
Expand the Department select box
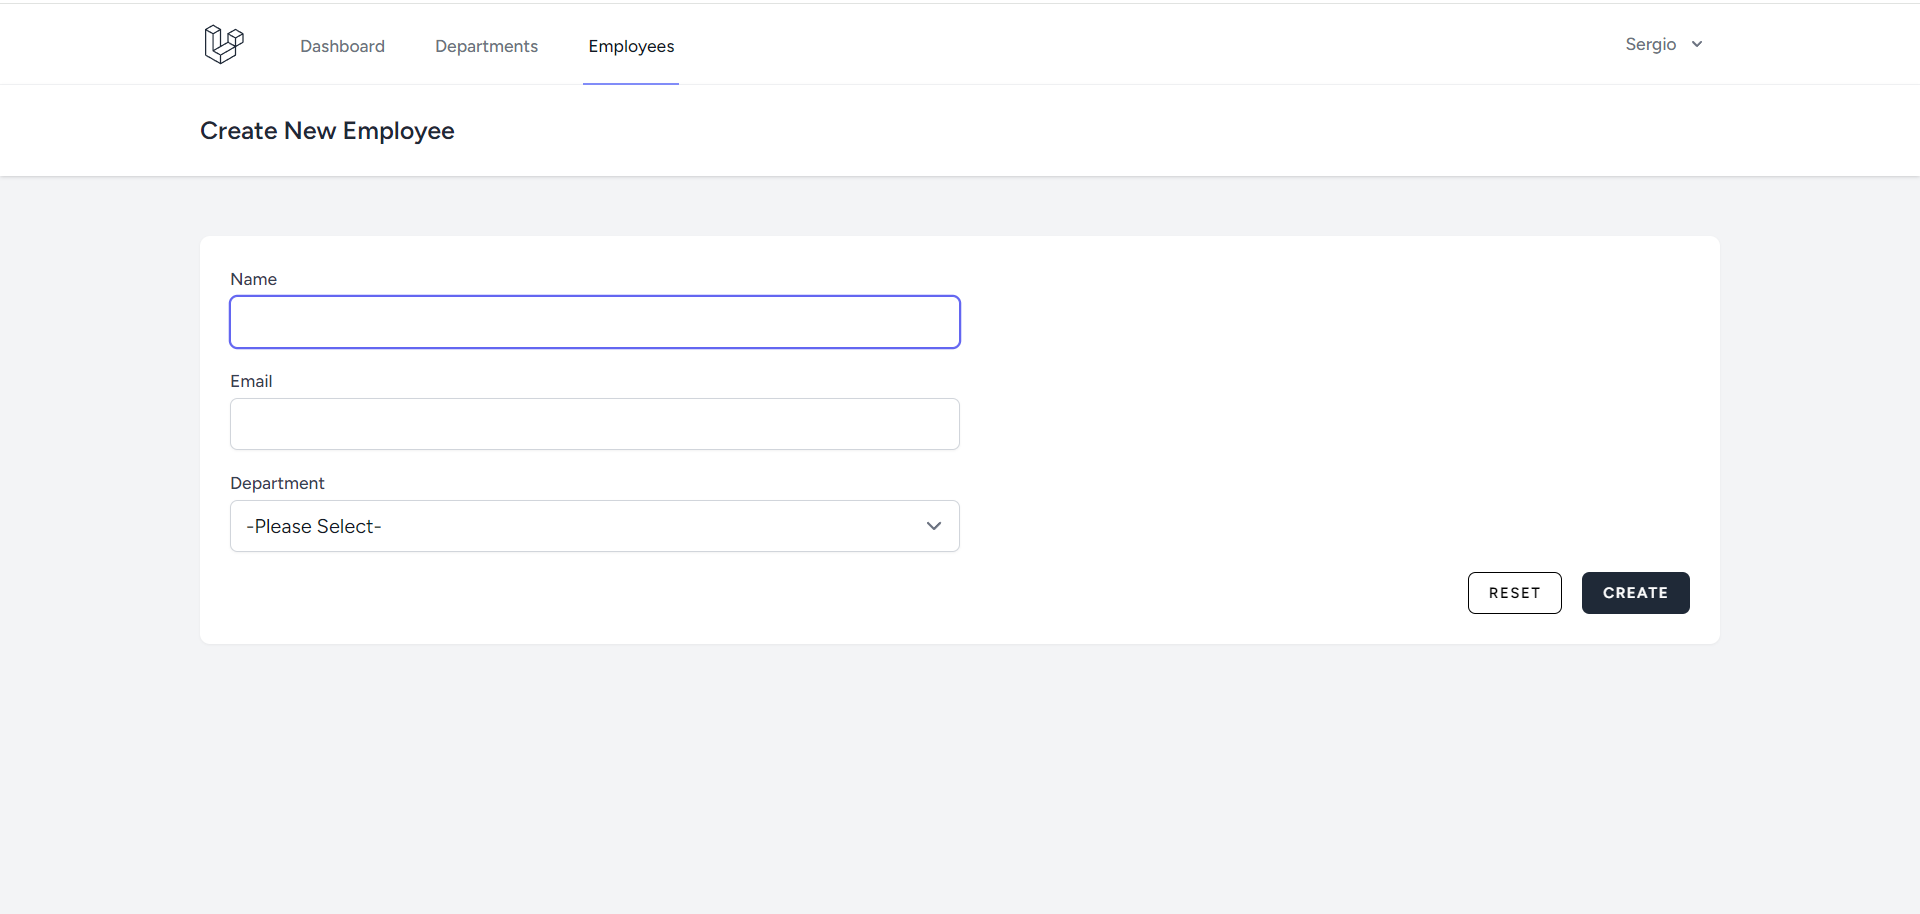click(595, 526)
